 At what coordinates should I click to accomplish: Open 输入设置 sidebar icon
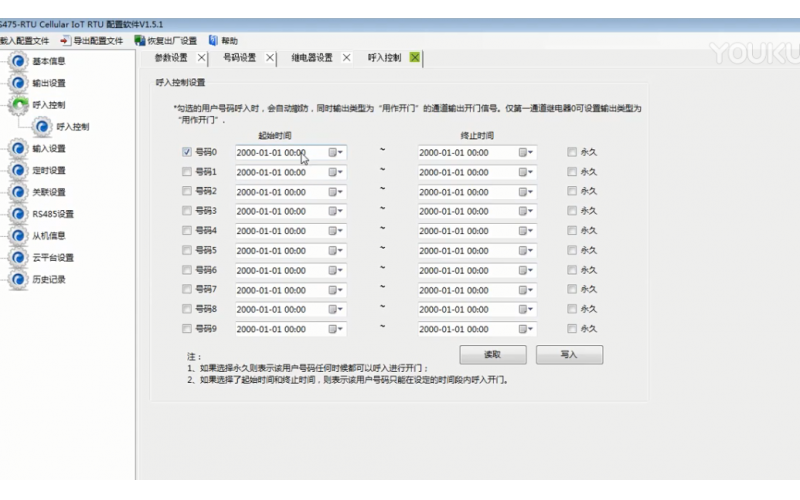tap(18, 148)
